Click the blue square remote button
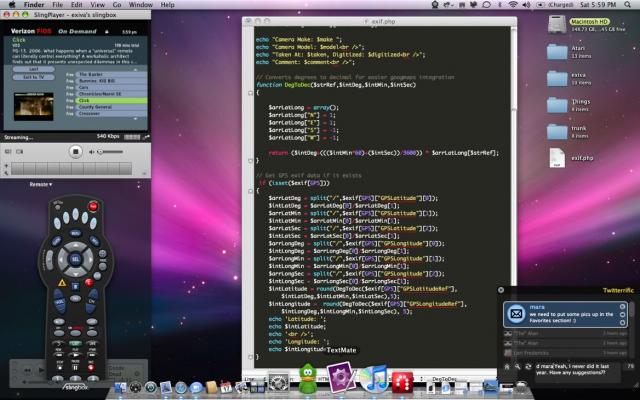The width and height of the screenshot is (640, 400). coord(75,286)
